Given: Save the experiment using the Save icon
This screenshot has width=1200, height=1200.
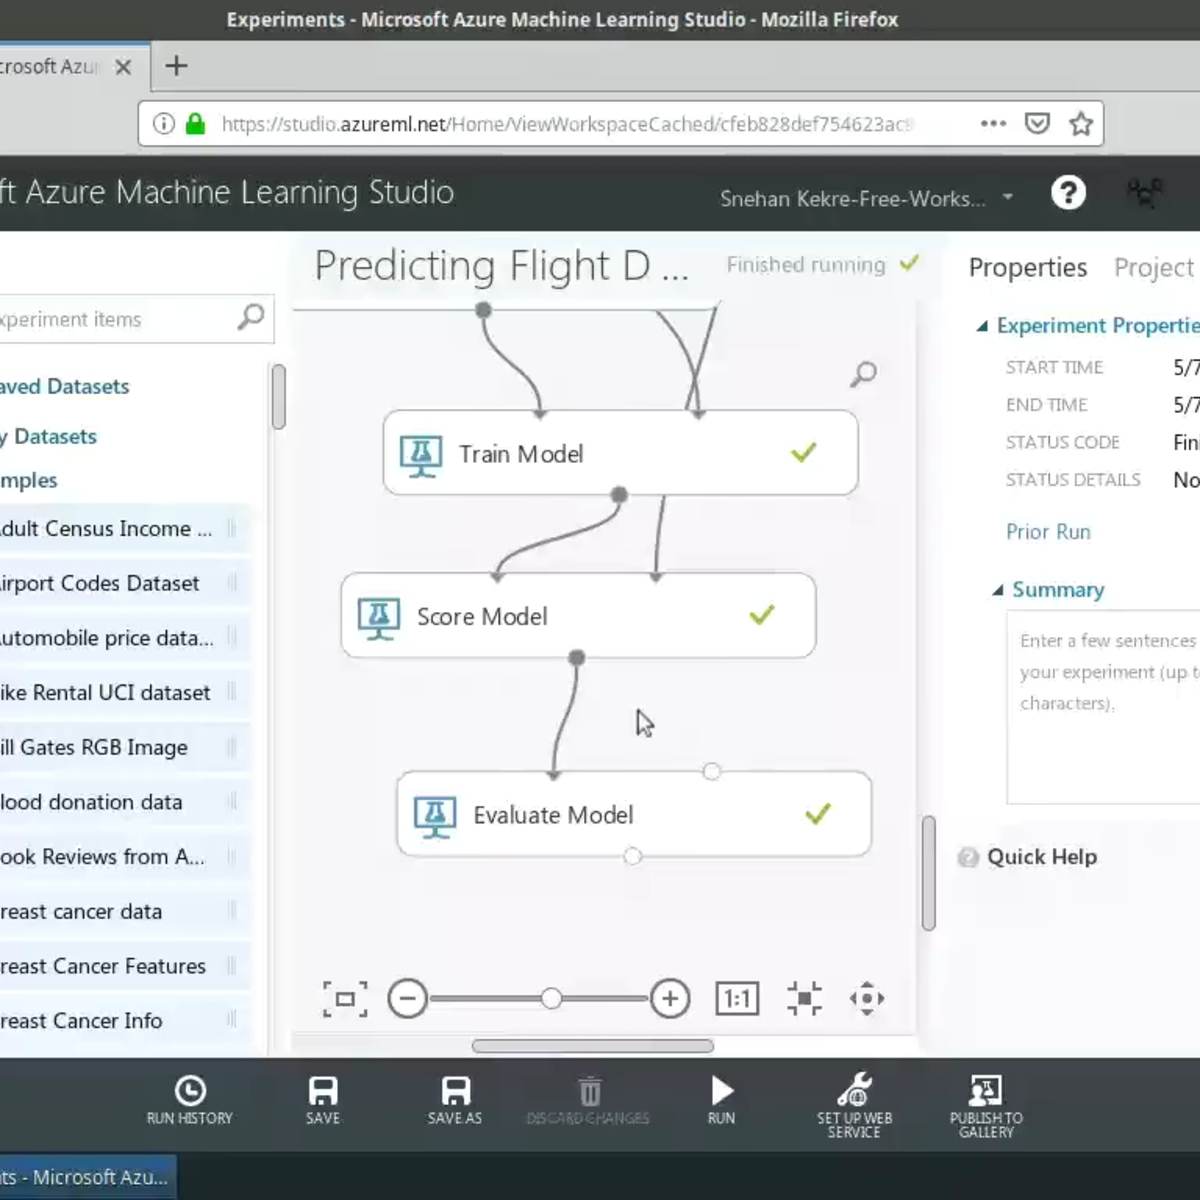Looking at the screenshot, I should (322, 1098).
